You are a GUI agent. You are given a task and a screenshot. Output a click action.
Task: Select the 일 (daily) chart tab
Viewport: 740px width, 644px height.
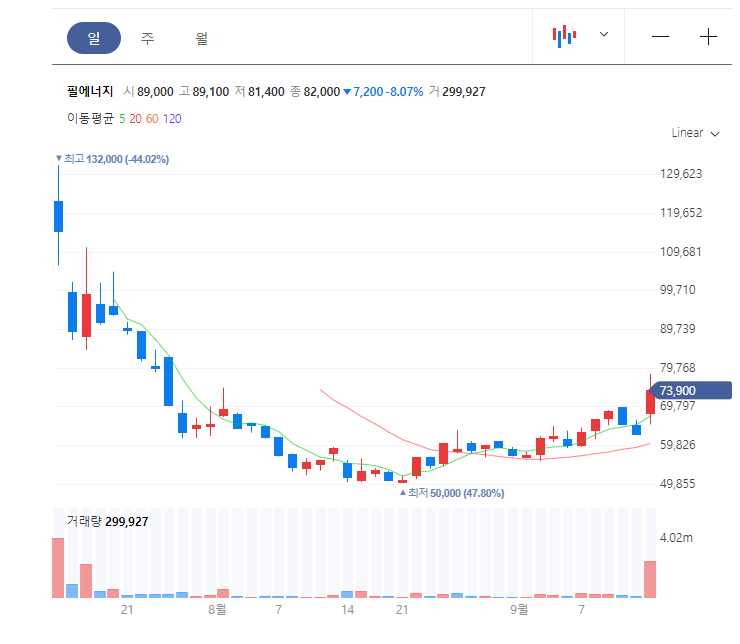tap(94, 38)
